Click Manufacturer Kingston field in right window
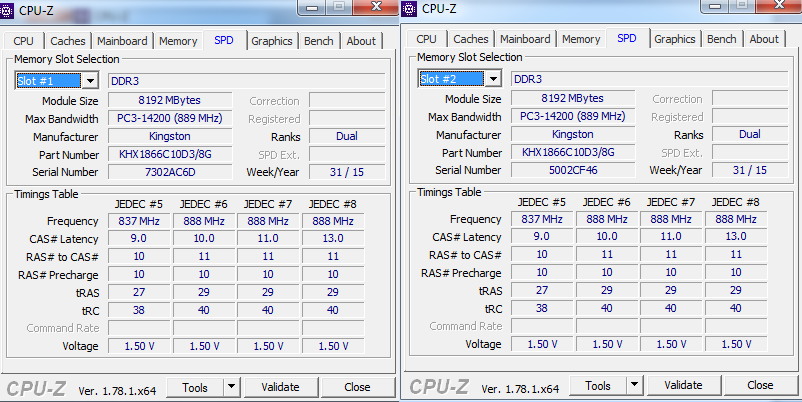This screenshot has width=802, height=402. coord(573,134)
